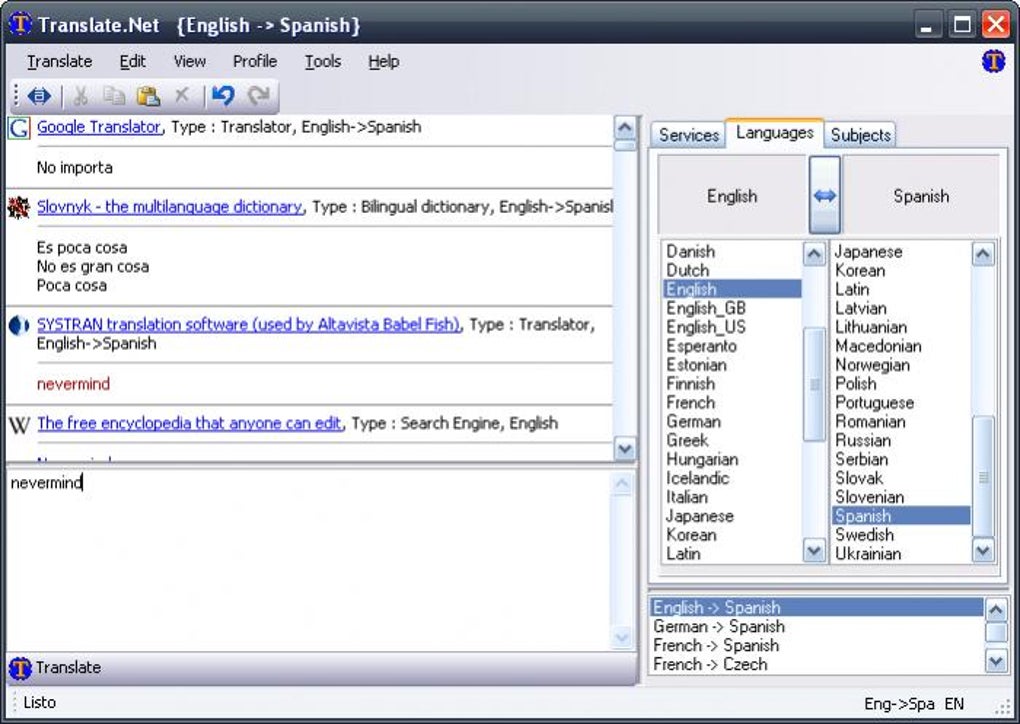Click language pairs list scroll-down arrow
The image size is (1020, 724).
[996, 662]
